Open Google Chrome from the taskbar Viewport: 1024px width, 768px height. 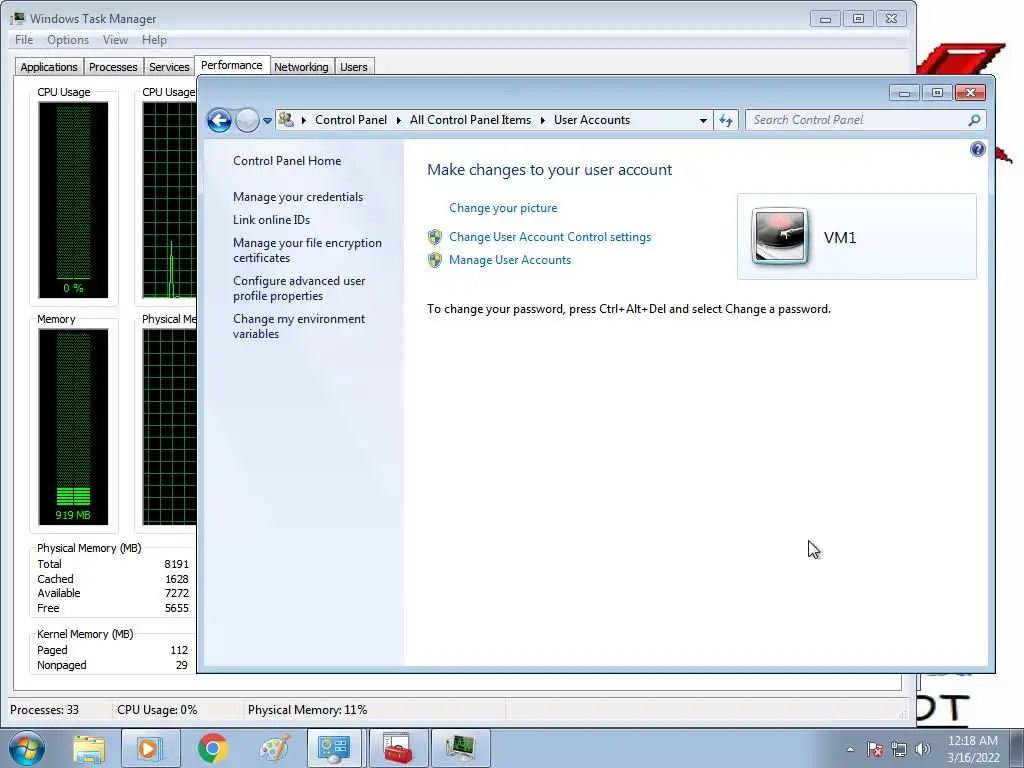click(x=212, y=748)
